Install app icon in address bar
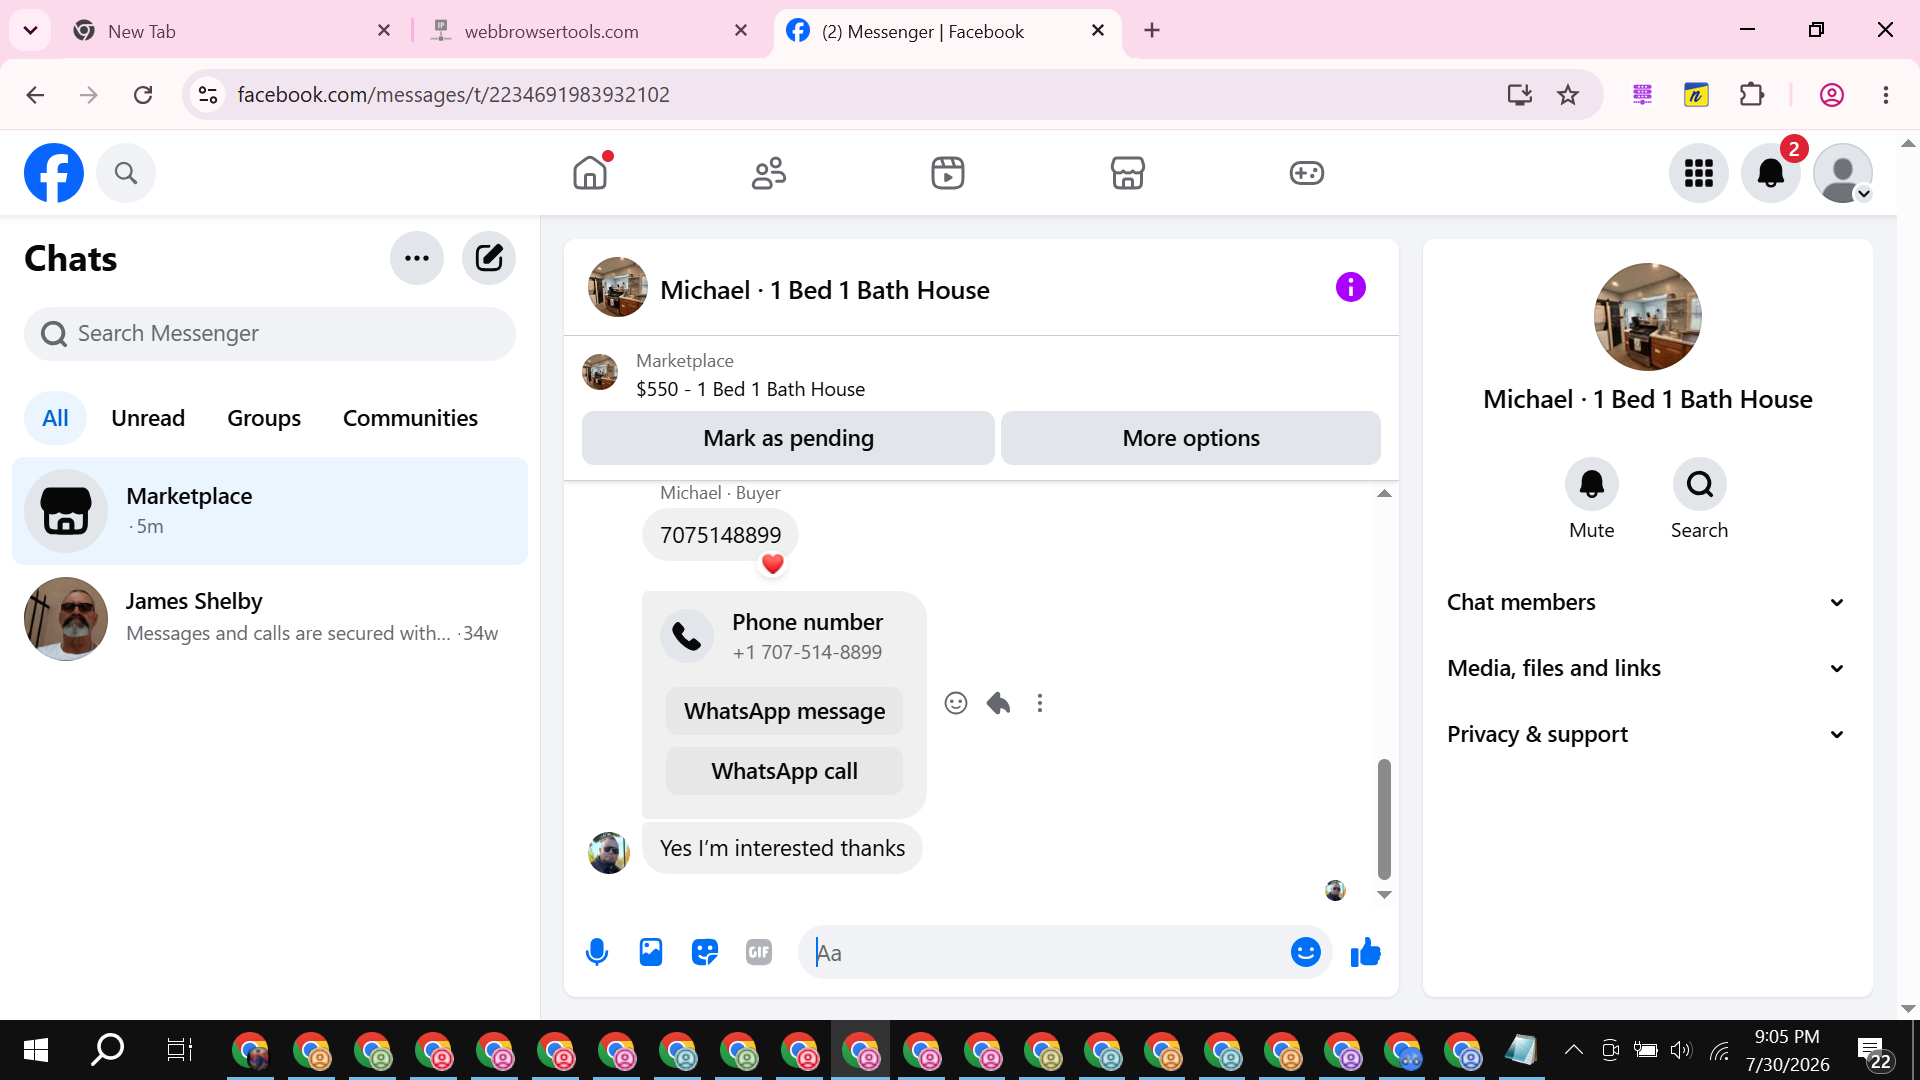1920x1080 pixels. pos(1520,95)
